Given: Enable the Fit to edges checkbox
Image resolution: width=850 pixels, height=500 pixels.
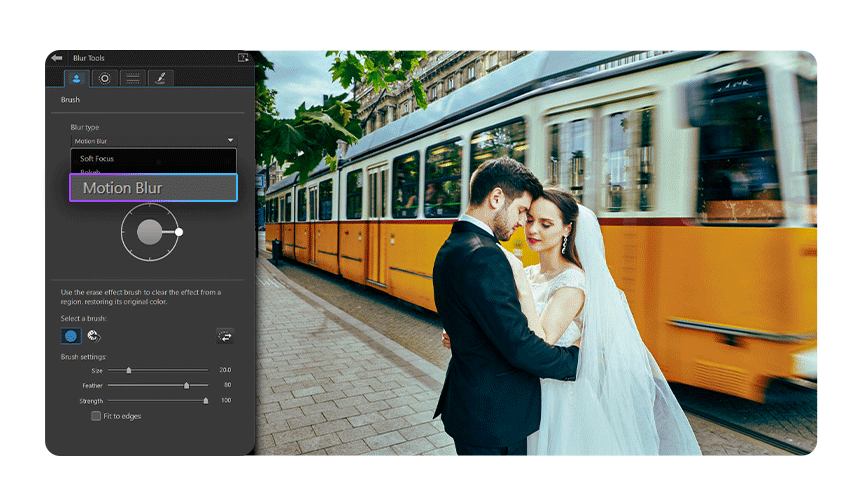Looking at the screenshot, I should [96, 416].
